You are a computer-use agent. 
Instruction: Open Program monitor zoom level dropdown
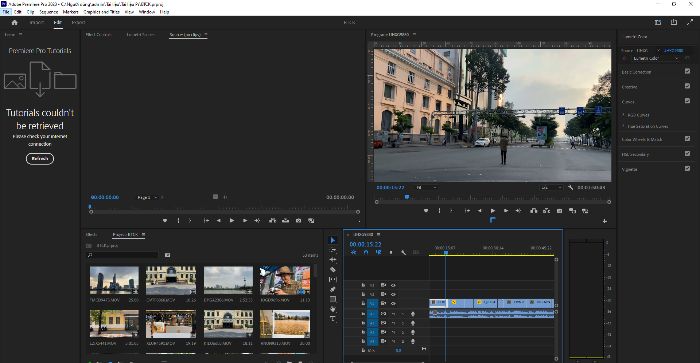[426, 188]
